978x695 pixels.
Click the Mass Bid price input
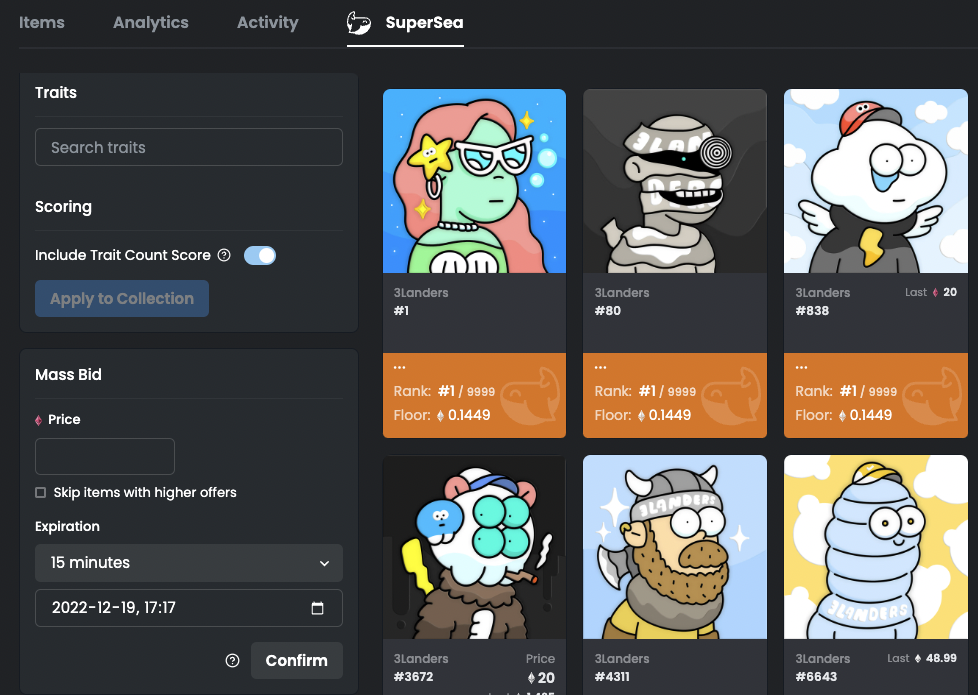click(x=105, y=456)
